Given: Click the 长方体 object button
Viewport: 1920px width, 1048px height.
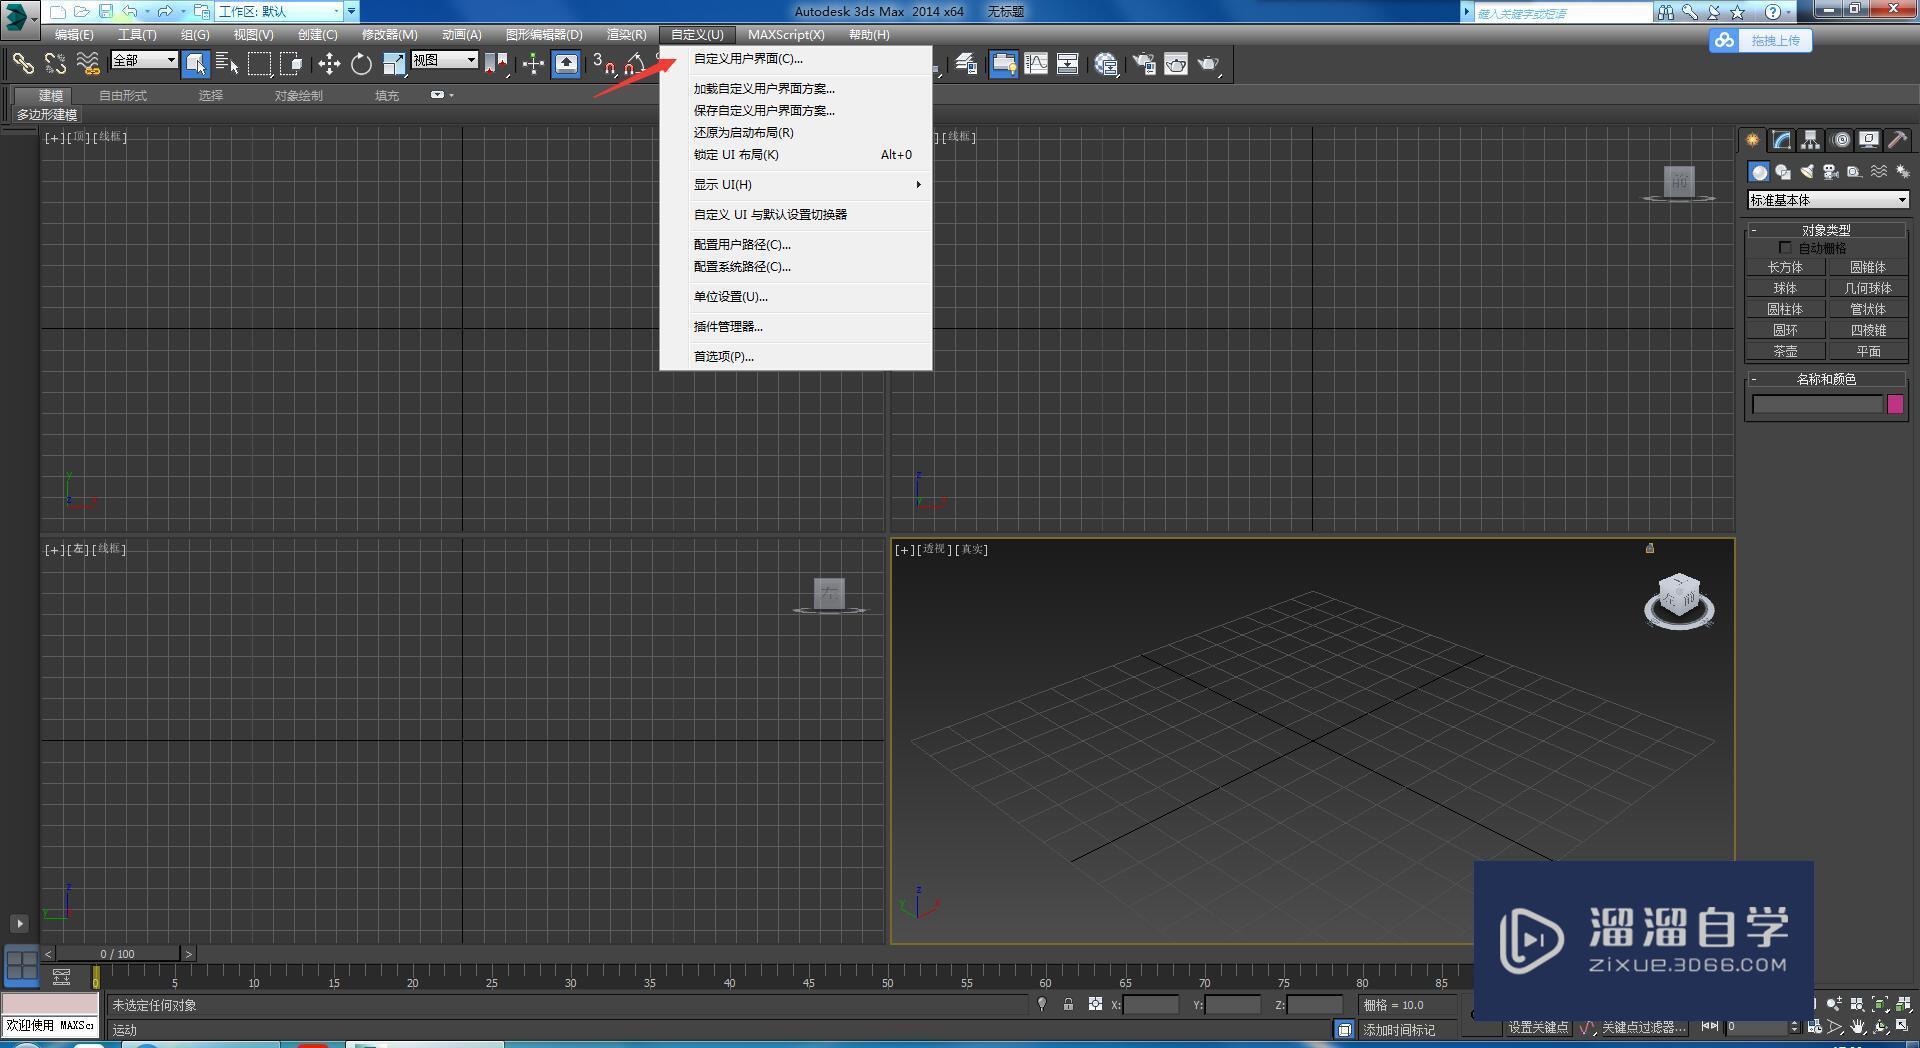Looking at the screenshot, I should 1785,268.
